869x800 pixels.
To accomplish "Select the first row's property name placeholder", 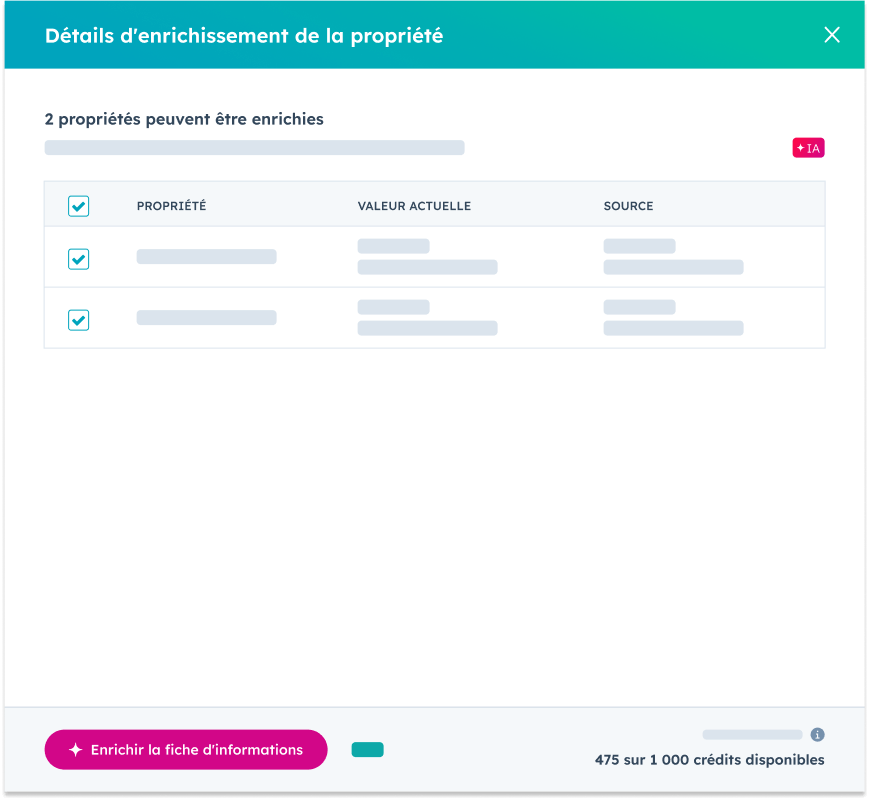I will pyautogui.click(x=206, y=257).
